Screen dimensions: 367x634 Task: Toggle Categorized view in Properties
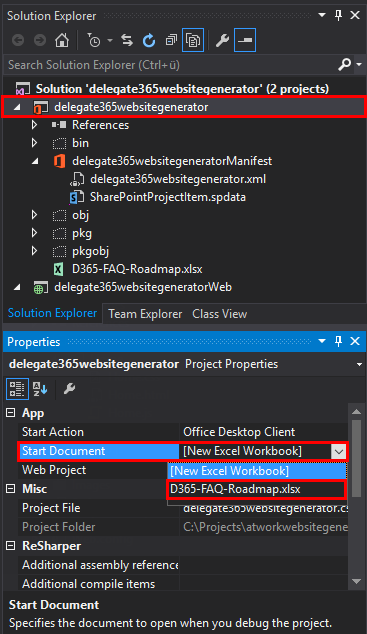click(17, 389)
